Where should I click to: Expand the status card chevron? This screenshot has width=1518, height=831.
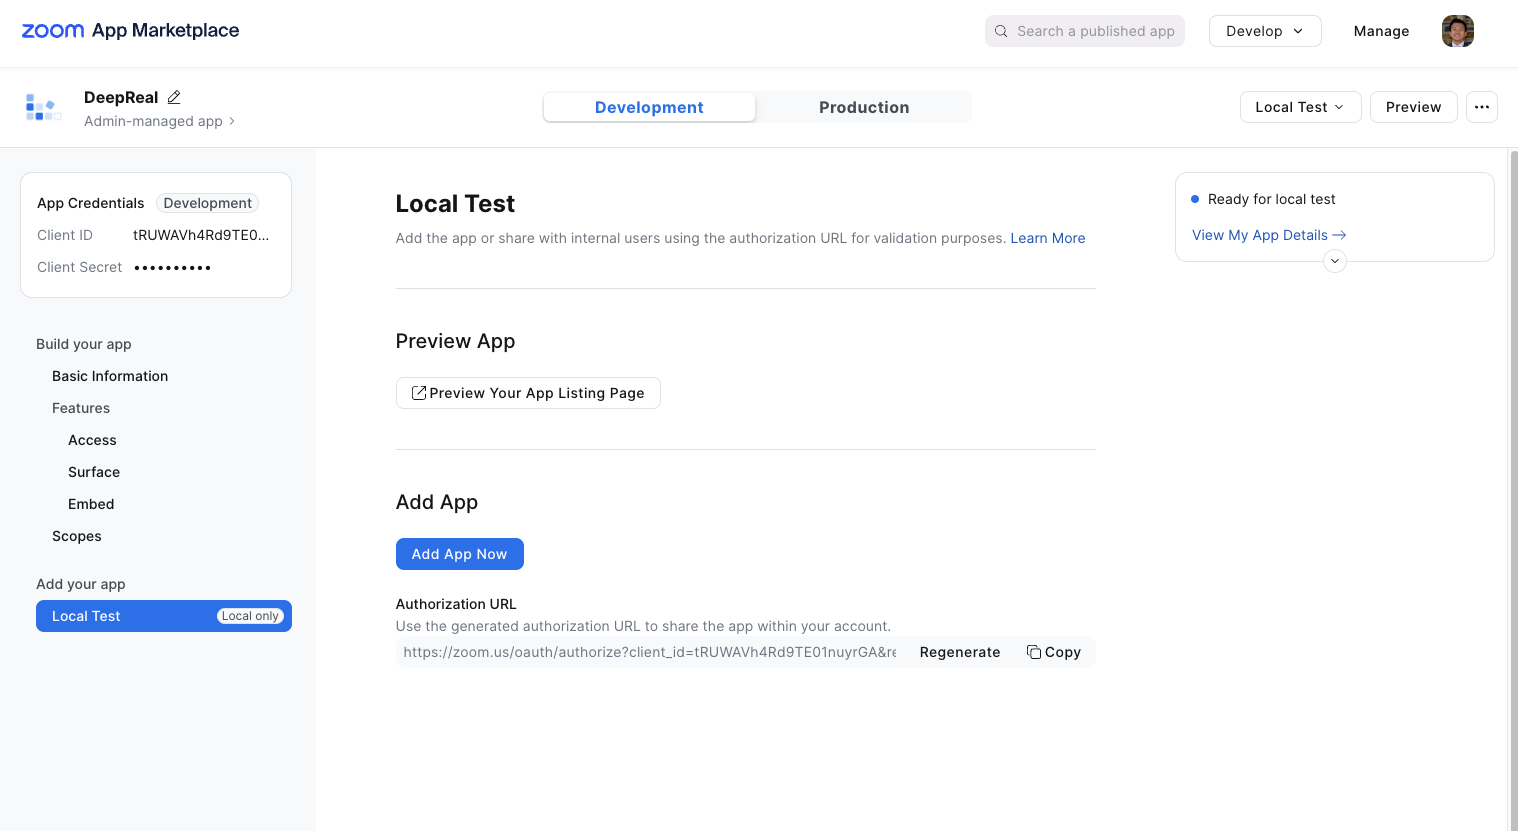click(1334, 261)
